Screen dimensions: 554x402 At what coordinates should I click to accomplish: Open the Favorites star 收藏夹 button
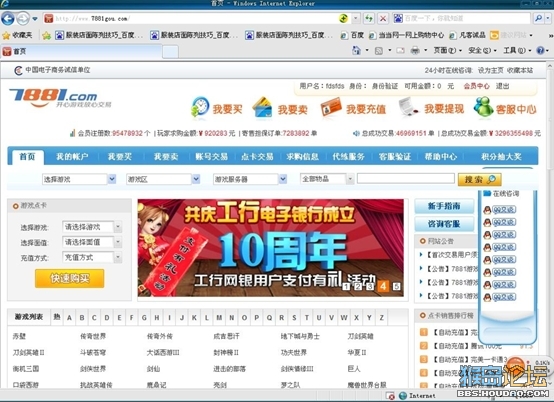click(x=17, y=35)
